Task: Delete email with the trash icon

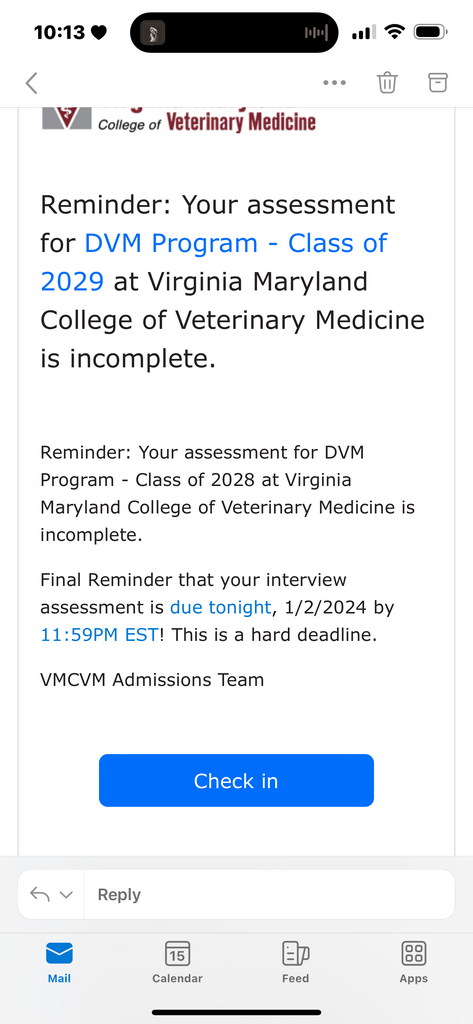Action: coord(387,82)
